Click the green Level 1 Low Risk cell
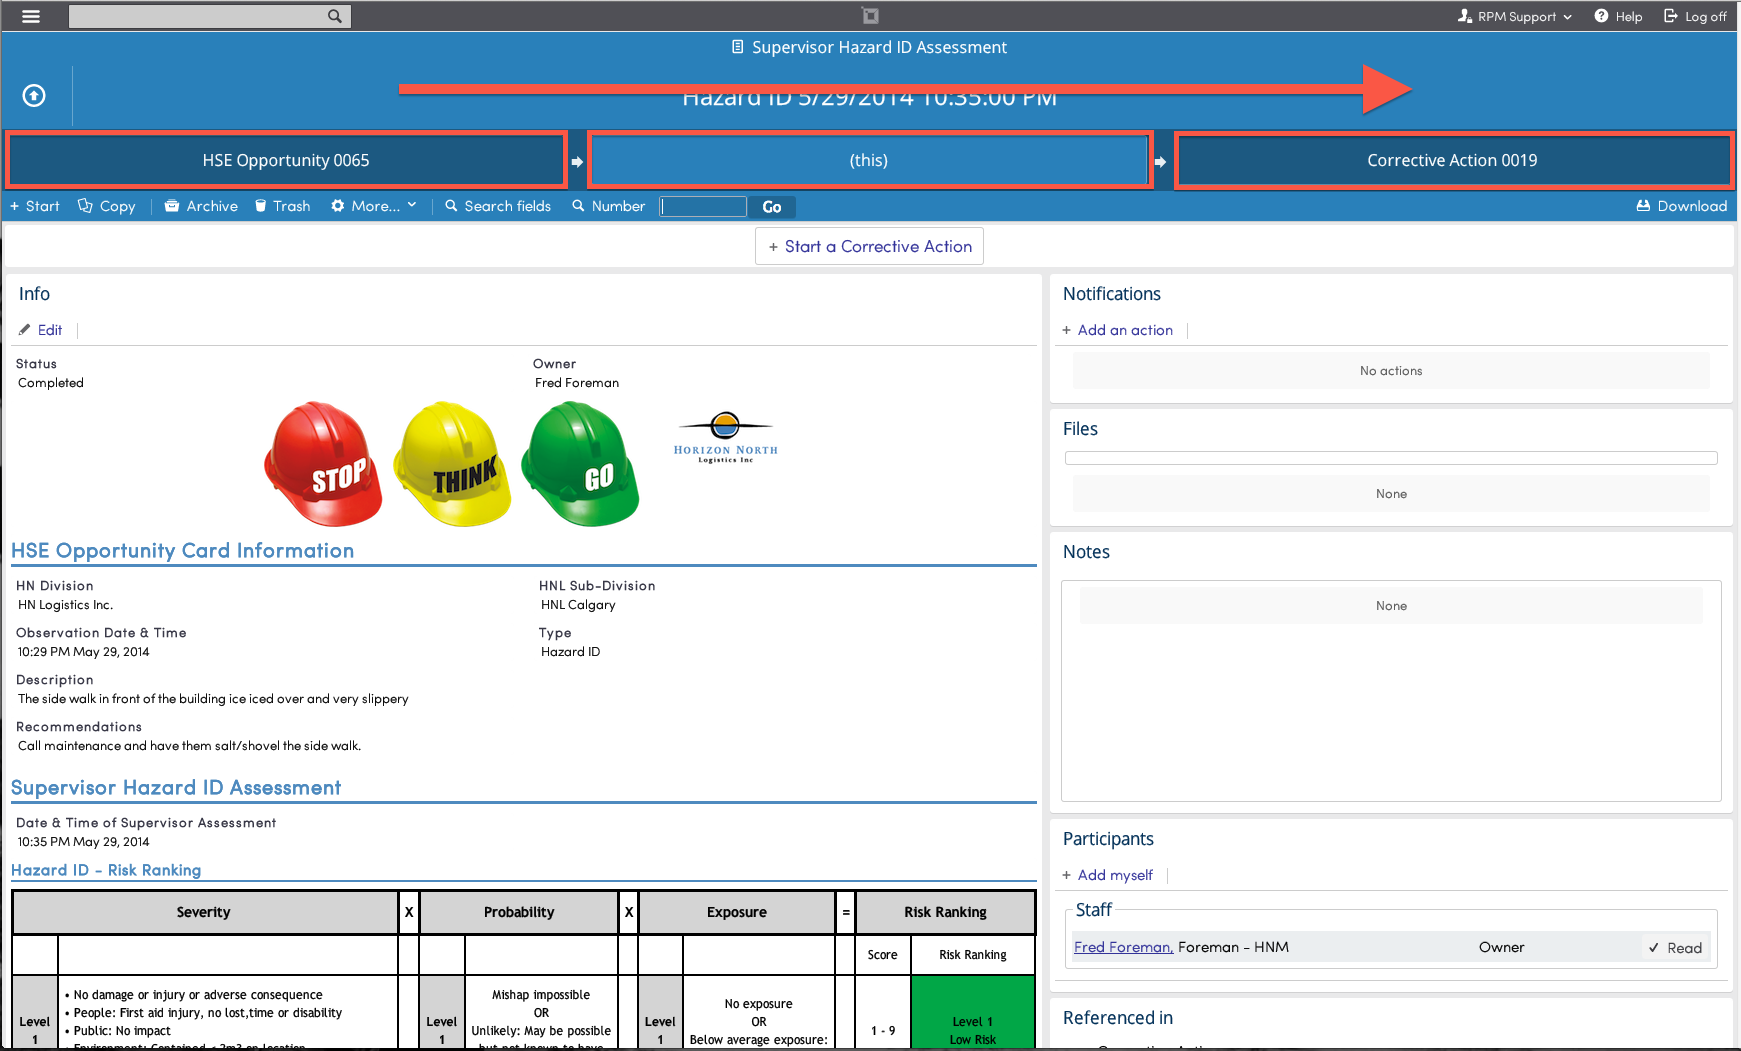 [x=973, y=1012]
